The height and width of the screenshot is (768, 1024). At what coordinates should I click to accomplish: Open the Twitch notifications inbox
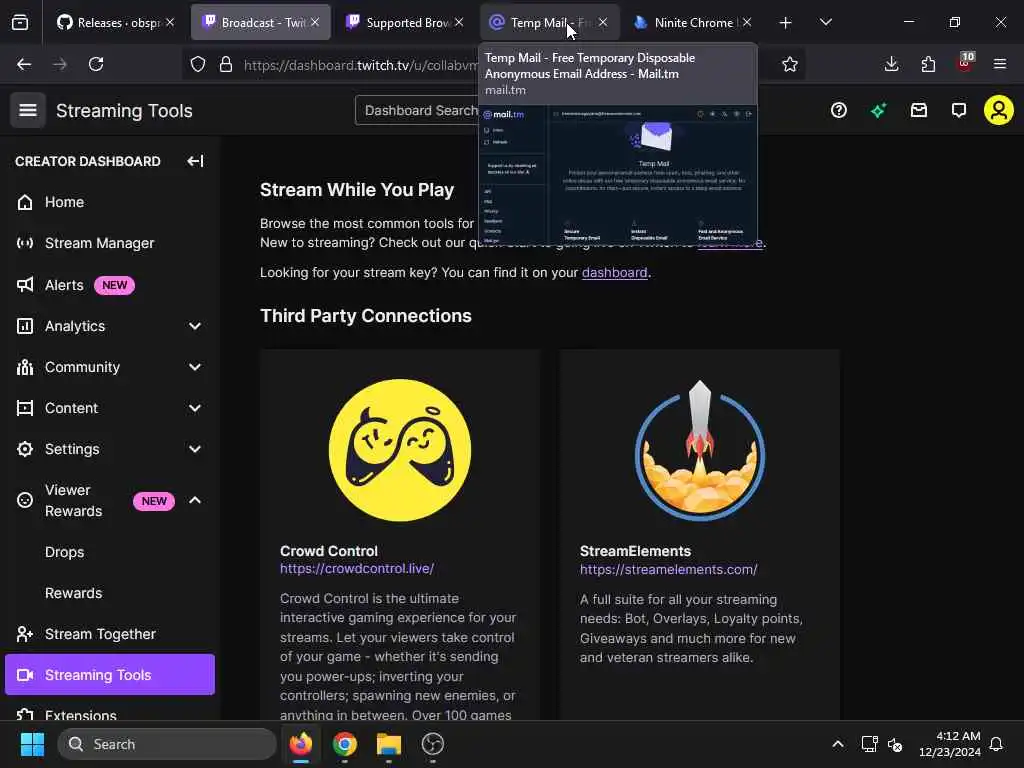[919, 110]
